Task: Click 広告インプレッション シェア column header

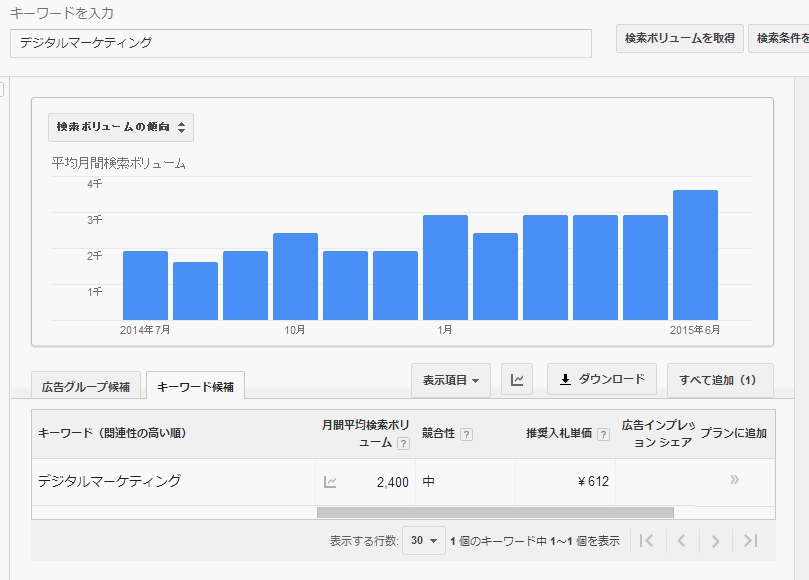Action: pyautogui.click(x=658, y=433)
